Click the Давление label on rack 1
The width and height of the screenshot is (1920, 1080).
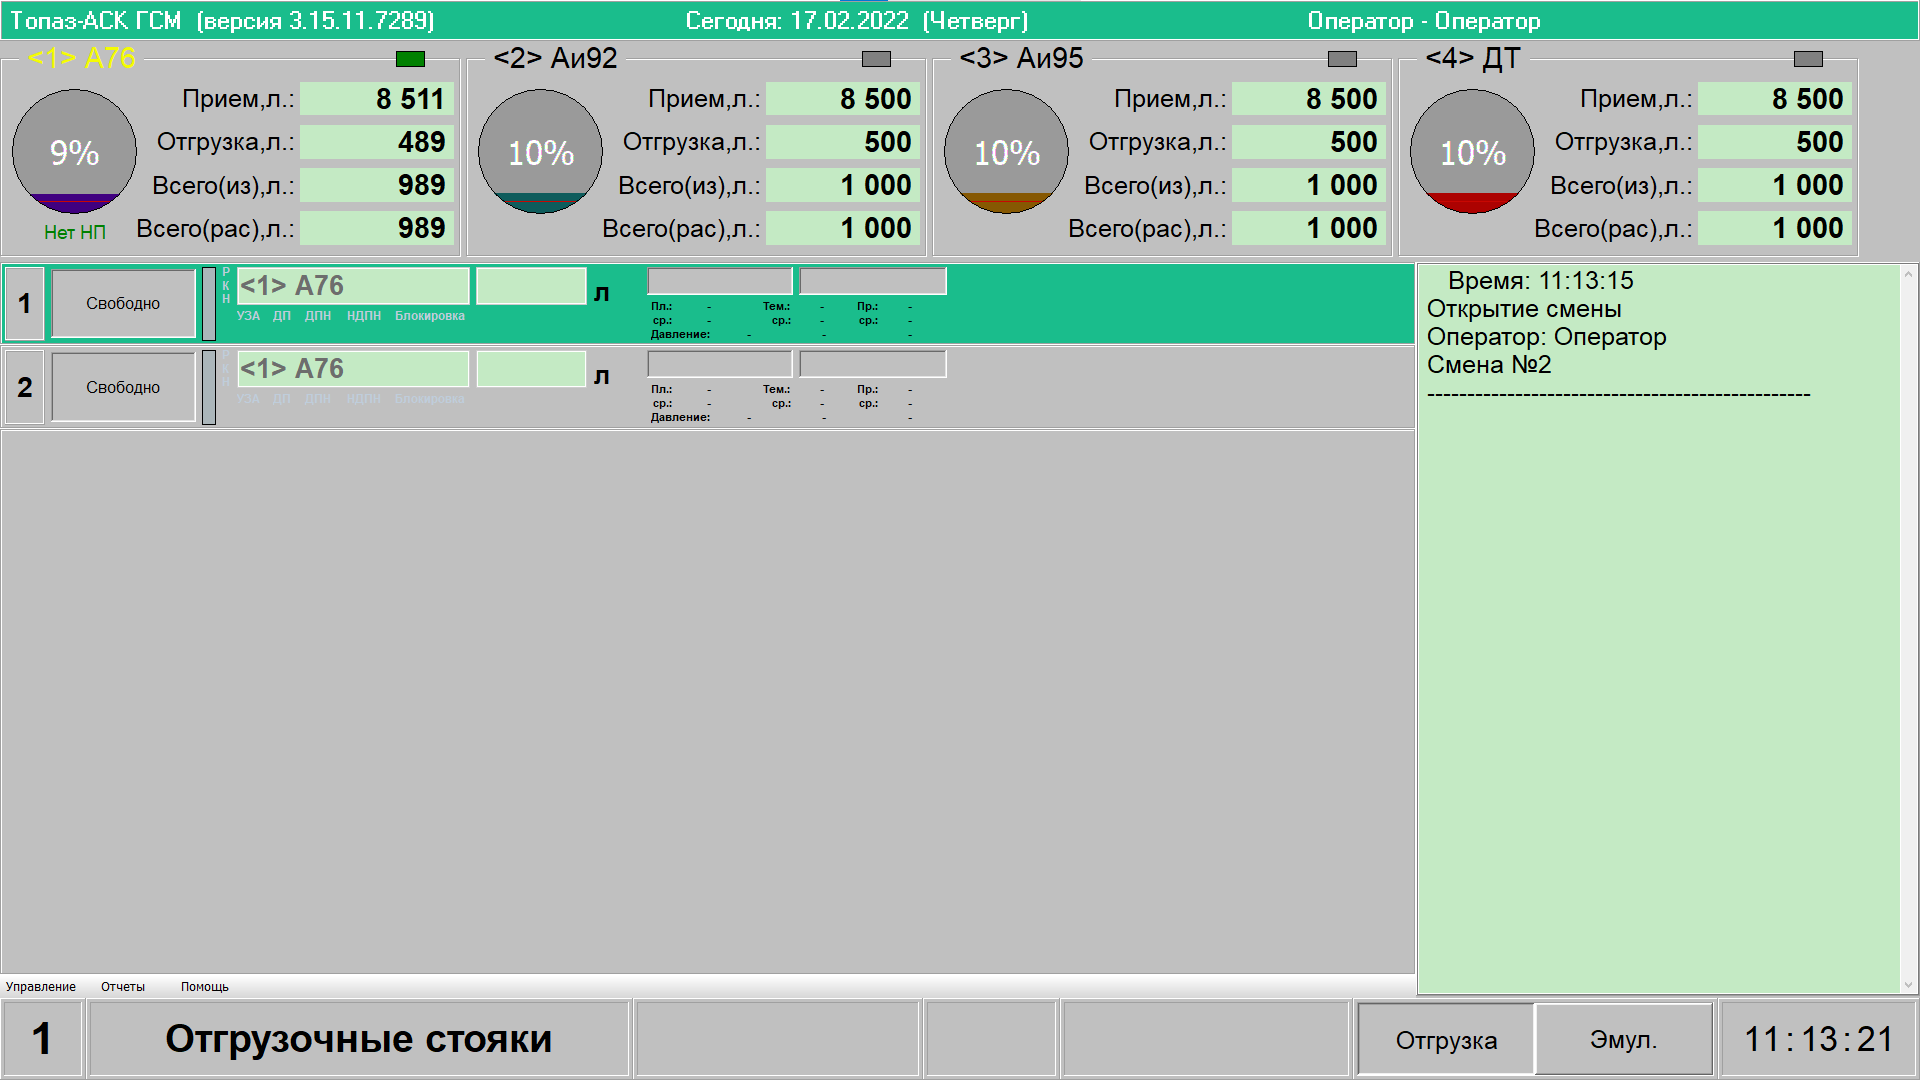pos(680,334)
